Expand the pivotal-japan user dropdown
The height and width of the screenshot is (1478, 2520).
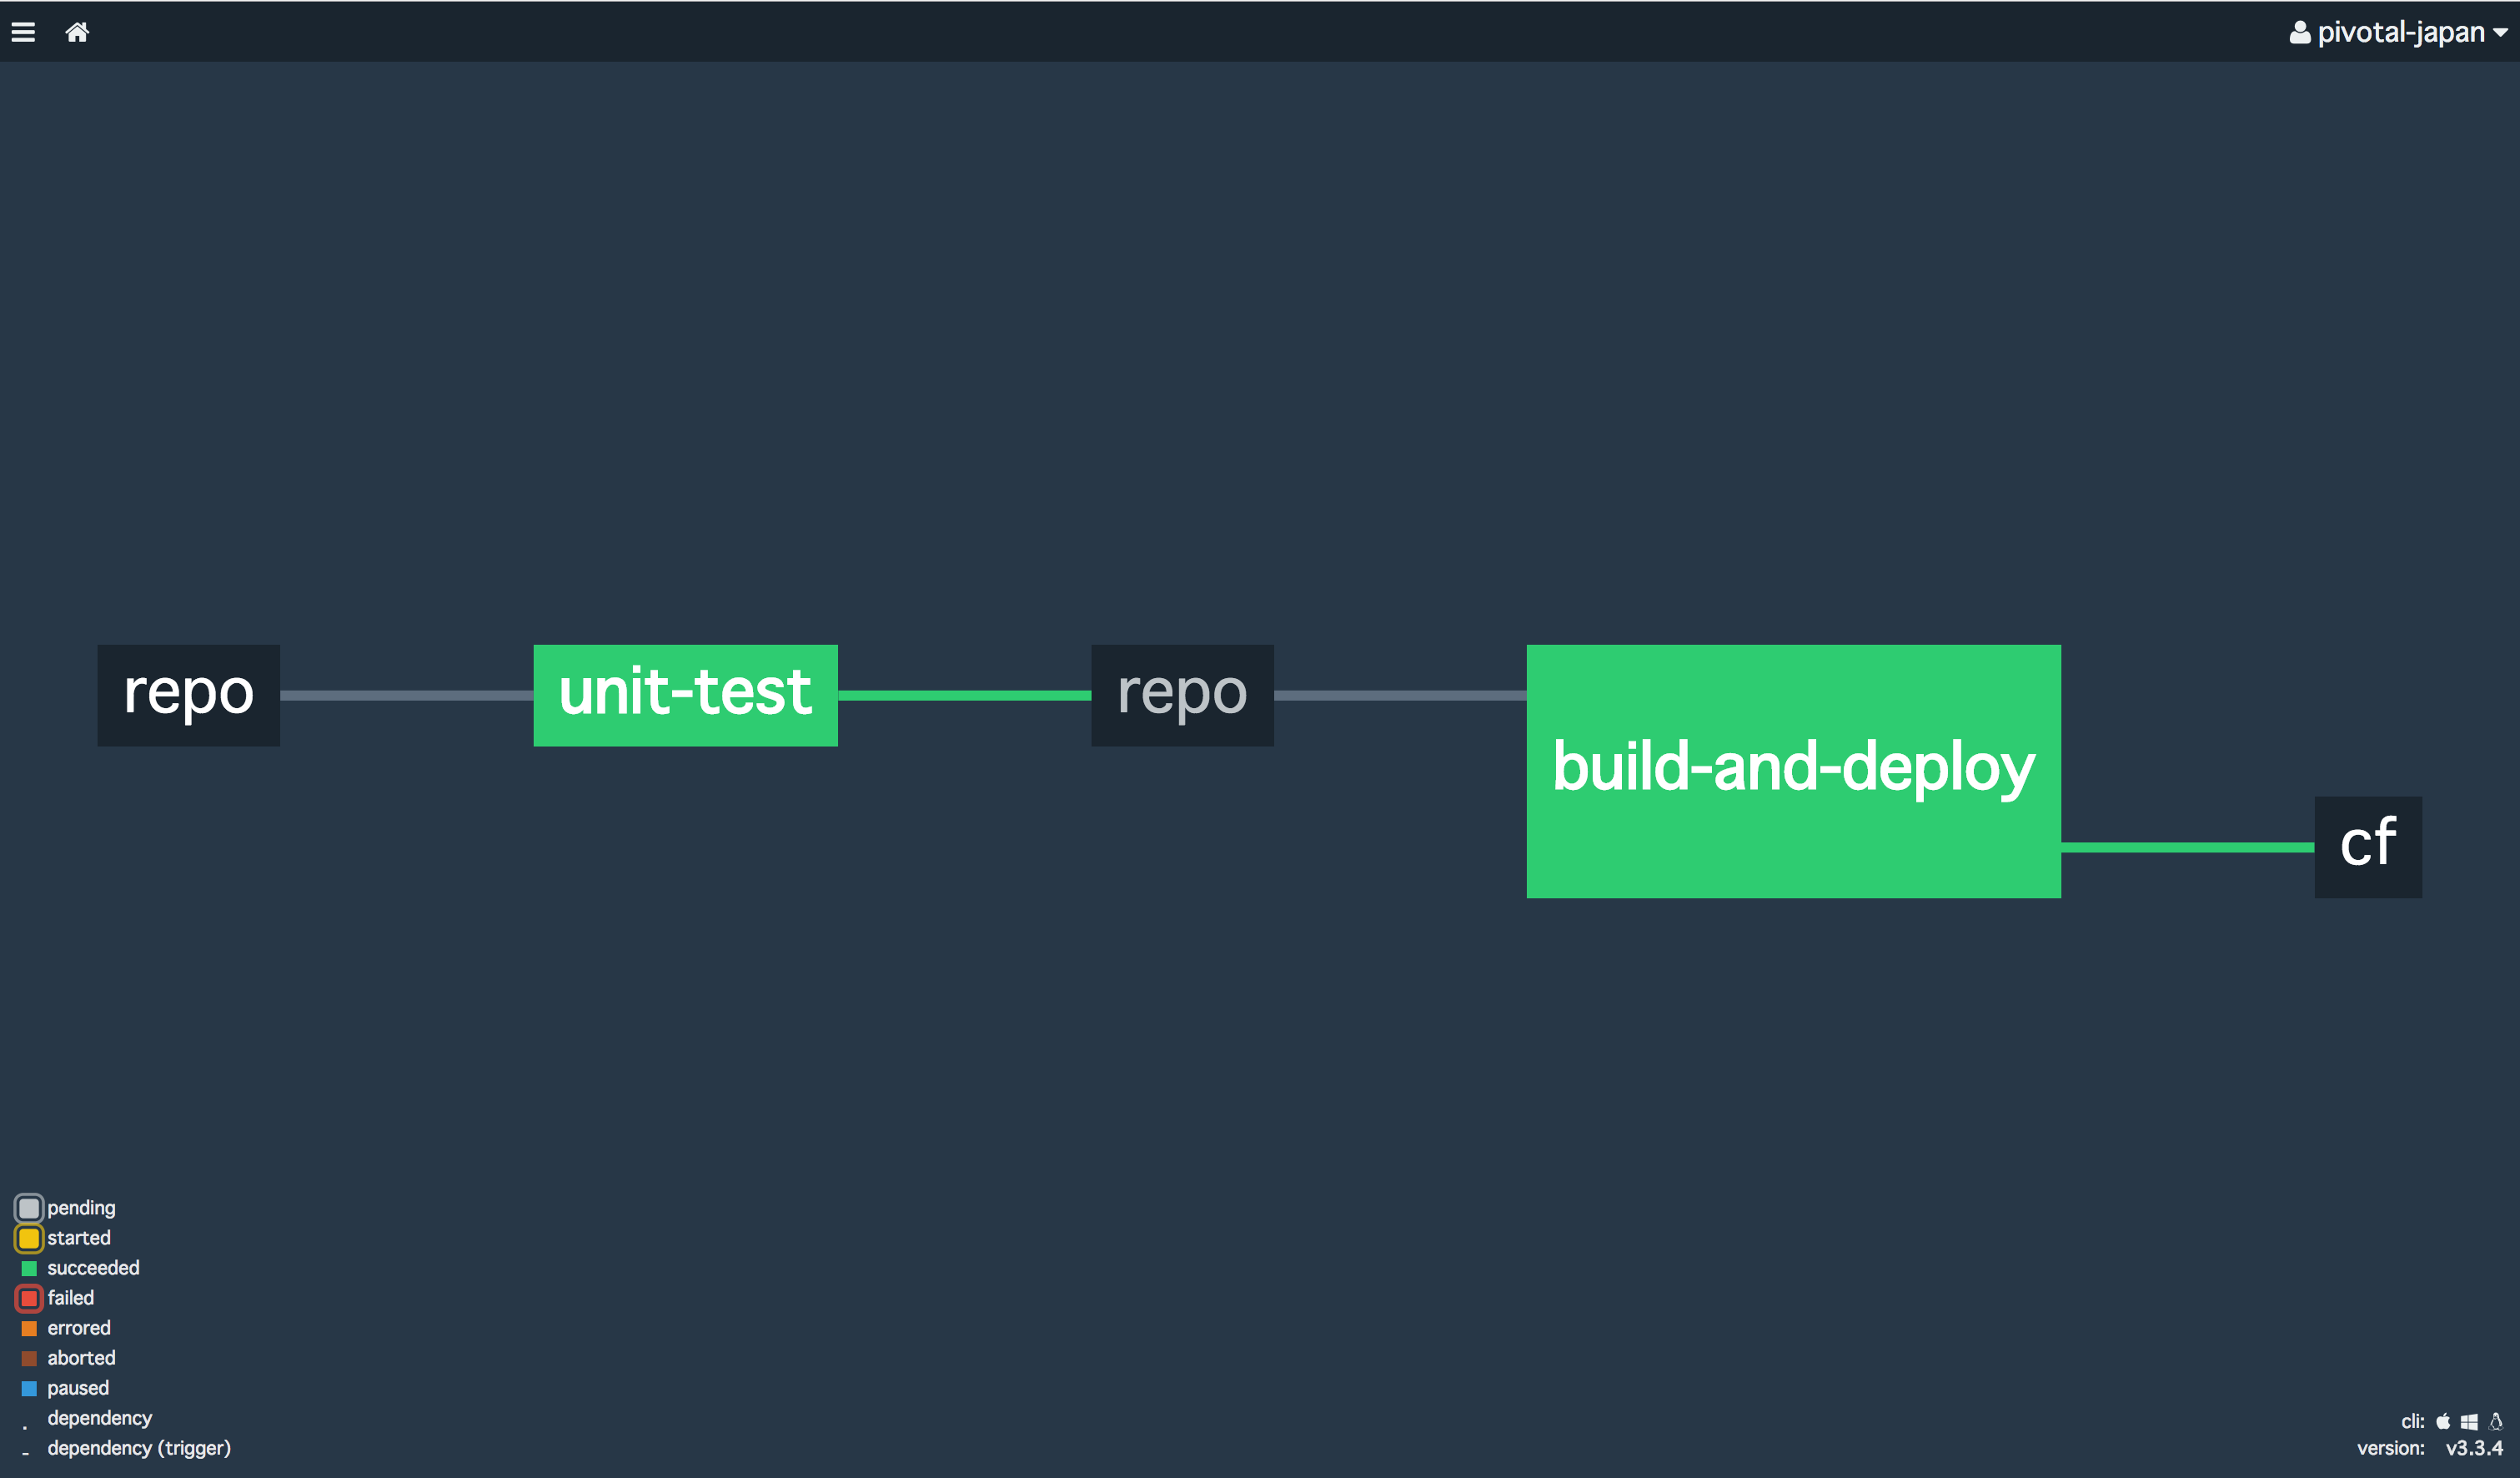tap(2398, 32)
